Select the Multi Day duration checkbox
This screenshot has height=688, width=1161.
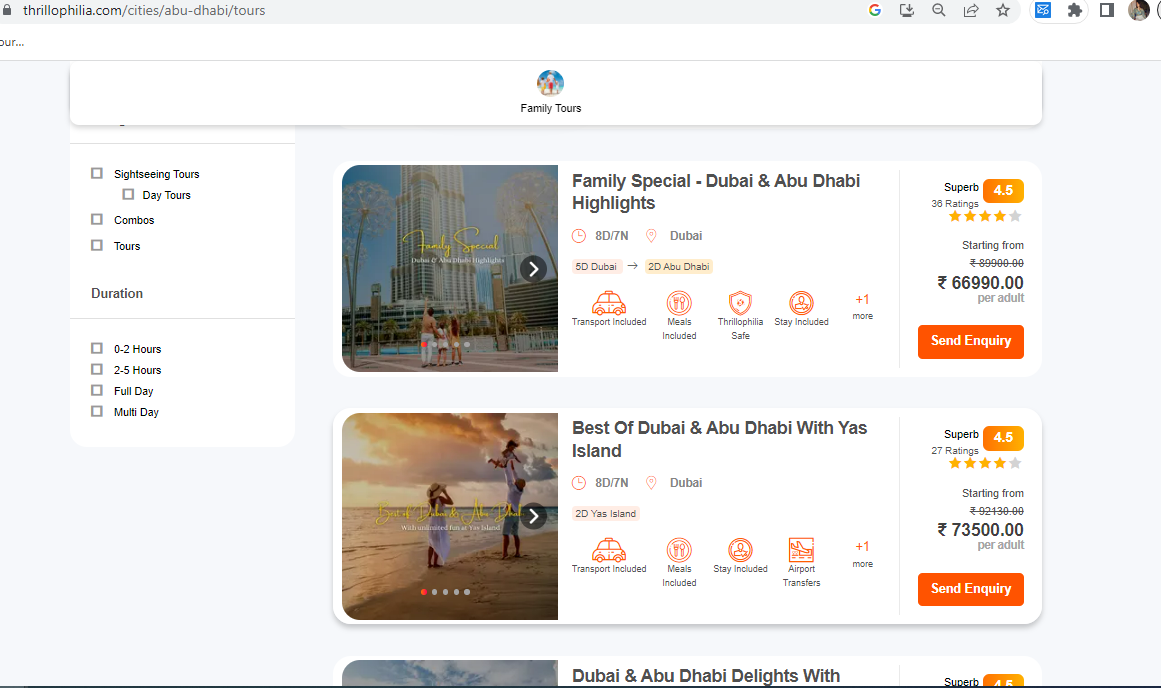coord(97,411)
